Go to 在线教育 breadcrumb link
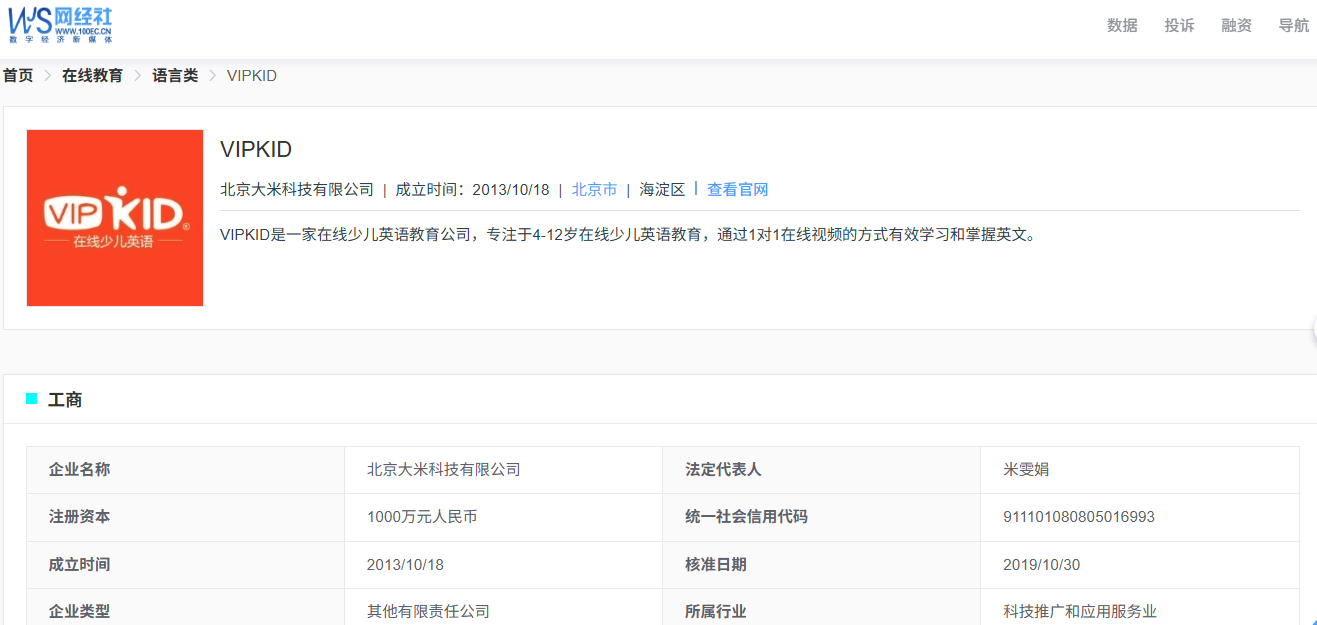1317x625 pixels. (92, 76)
